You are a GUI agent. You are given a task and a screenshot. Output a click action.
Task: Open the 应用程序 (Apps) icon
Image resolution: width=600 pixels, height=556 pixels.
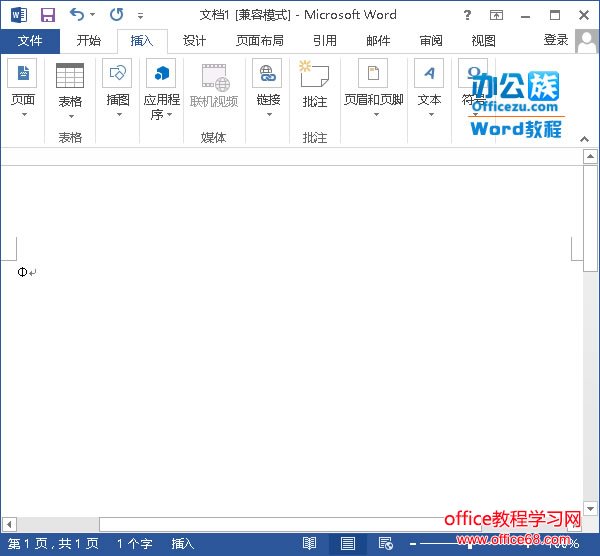(x=161, y=73)
